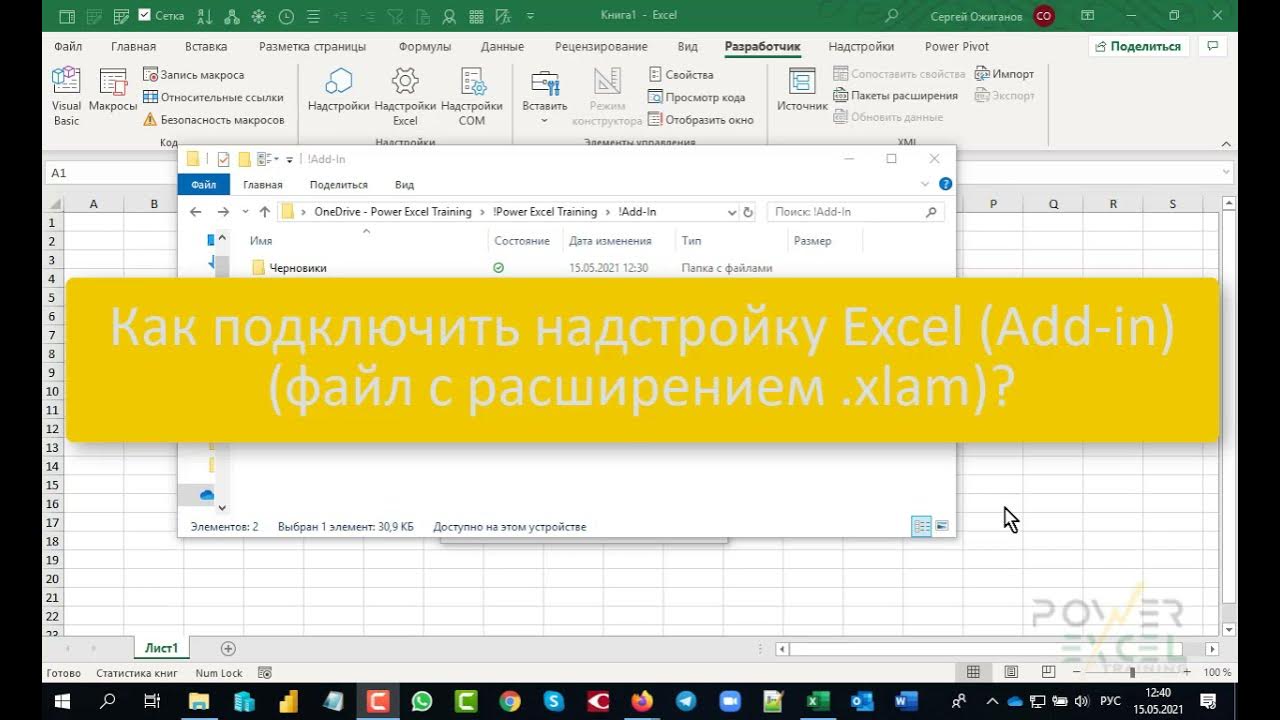
Task: Select the Лист1 sheet tab
Action: [x=161, y=648]
